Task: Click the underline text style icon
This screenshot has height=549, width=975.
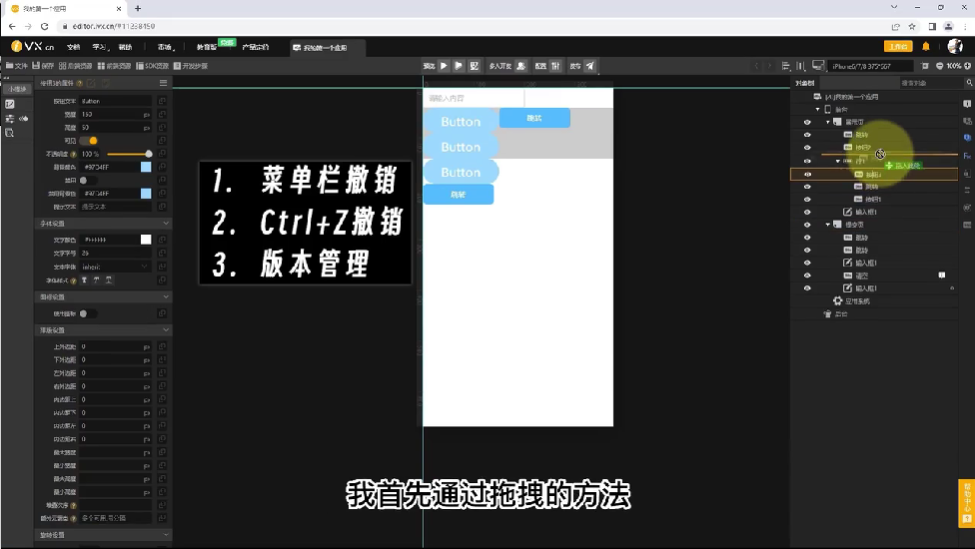Action: pyautogui.click(x=108, y=280)
